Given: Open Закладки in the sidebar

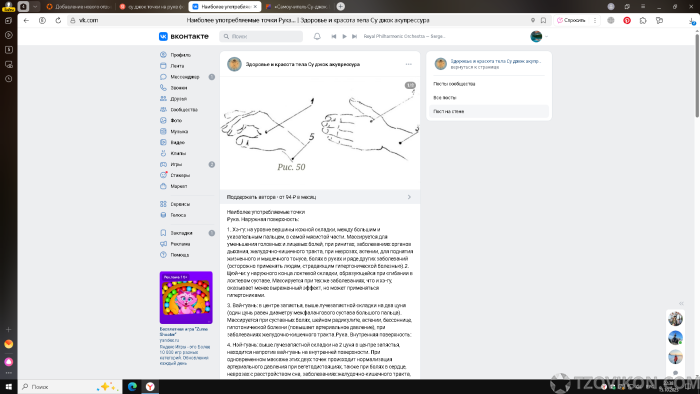Looking at the screenshot, I should coord(181,233).
